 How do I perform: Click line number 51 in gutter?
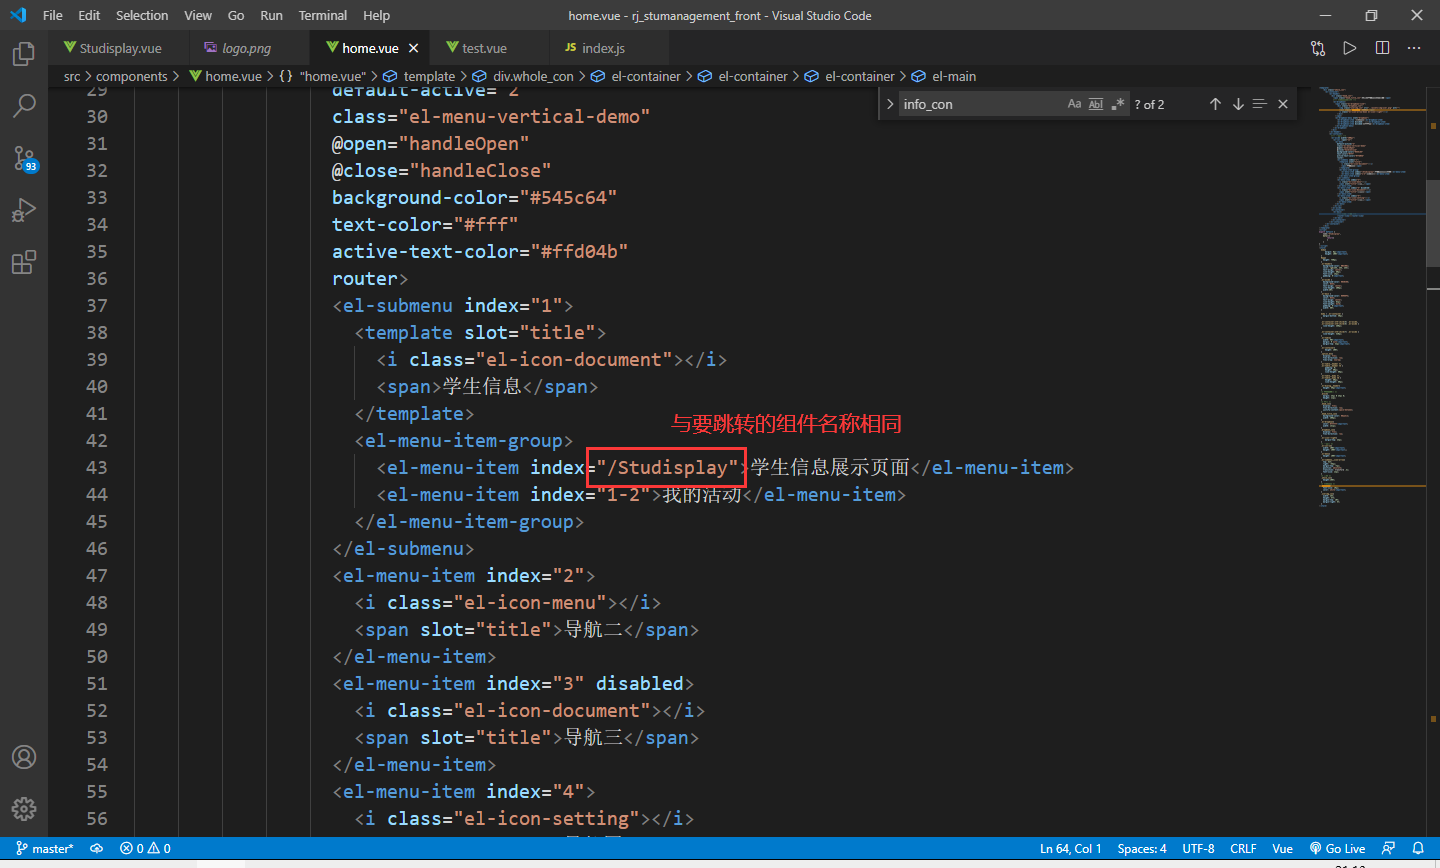click(97, 683)
